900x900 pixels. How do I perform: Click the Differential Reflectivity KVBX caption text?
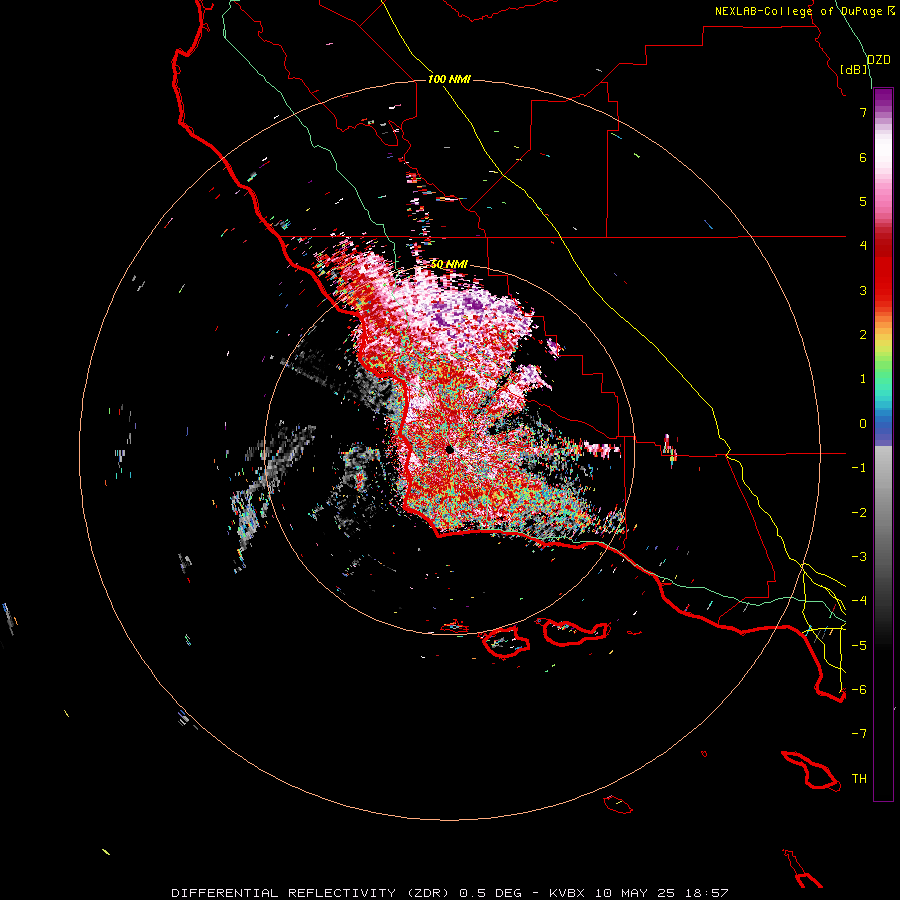tap(449, 893)
